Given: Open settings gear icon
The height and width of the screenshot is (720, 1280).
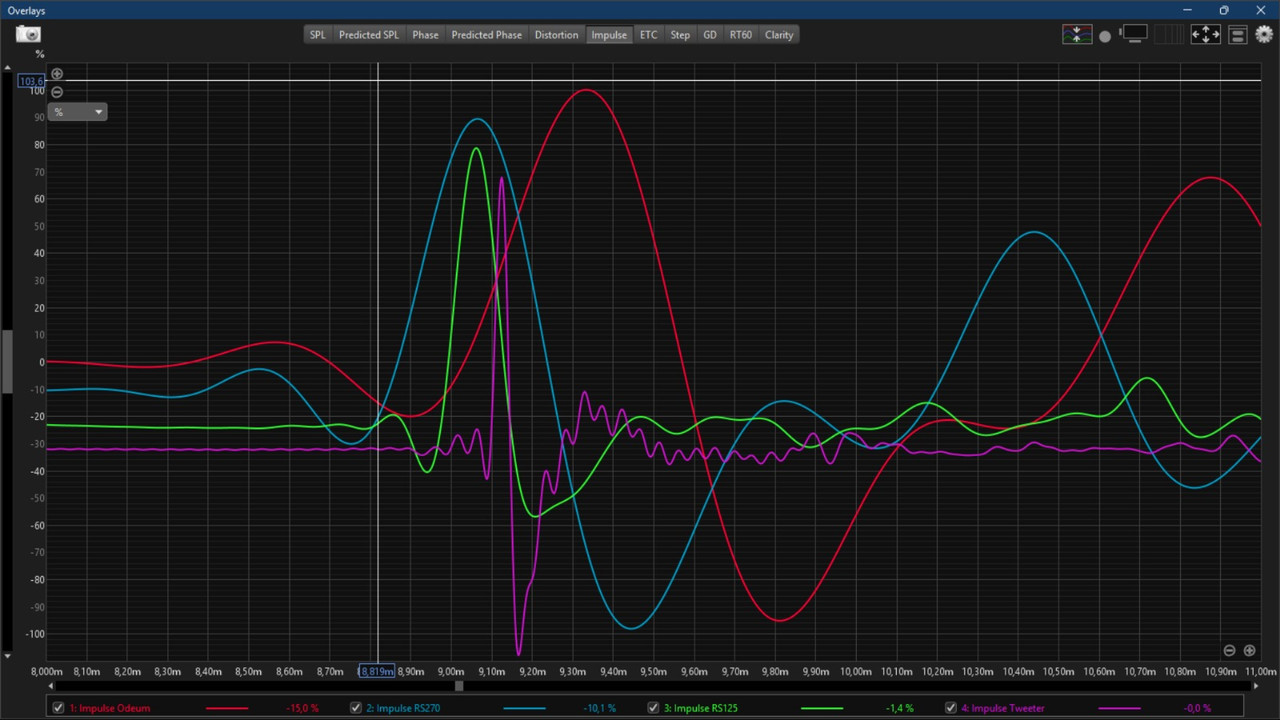Looking at the screenshot, I should (1264, 34).
